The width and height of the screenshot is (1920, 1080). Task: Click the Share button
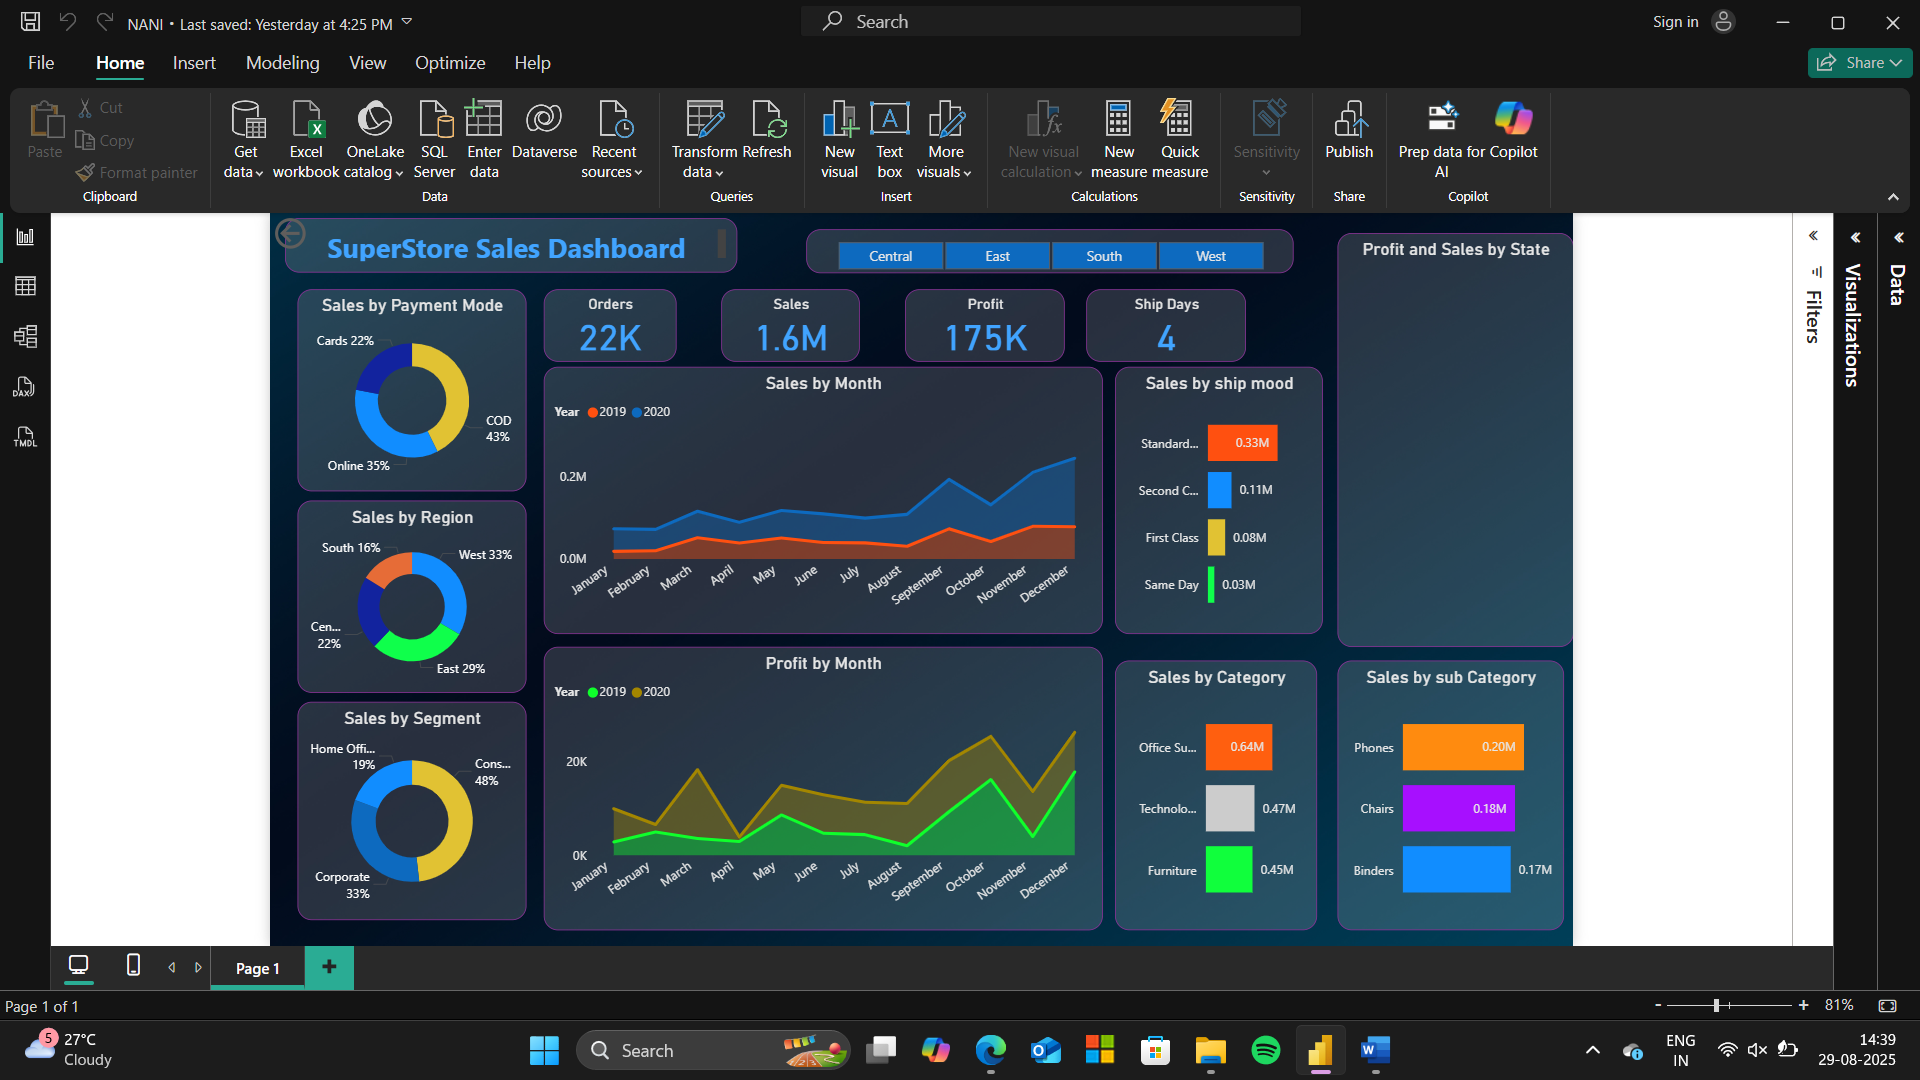[x=1860, y=63]
